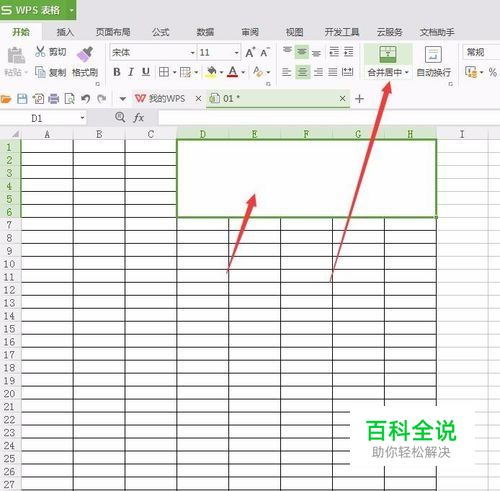
Task: Toggle italic formatting
Action: coord(131,72)
